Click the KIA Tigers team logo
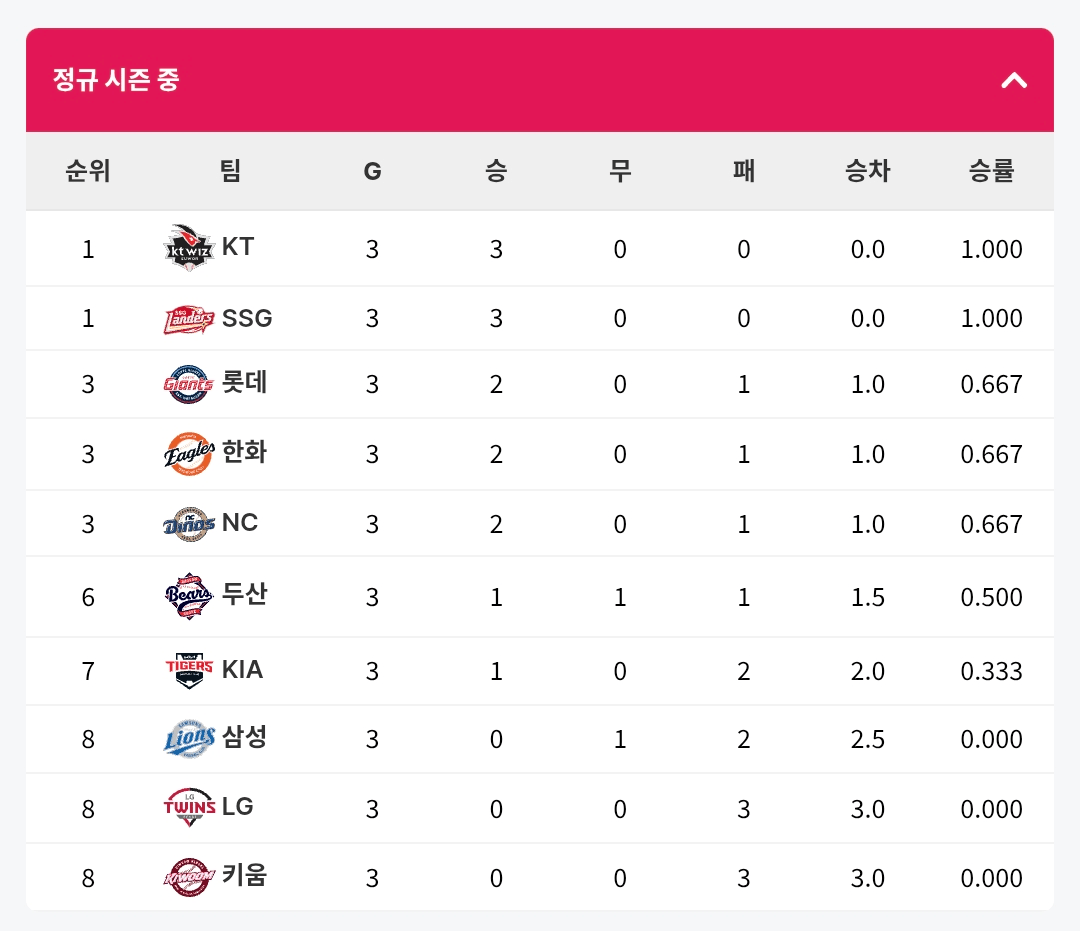Viewport: 1080px width, 931px height. click(x=189, y=670)
